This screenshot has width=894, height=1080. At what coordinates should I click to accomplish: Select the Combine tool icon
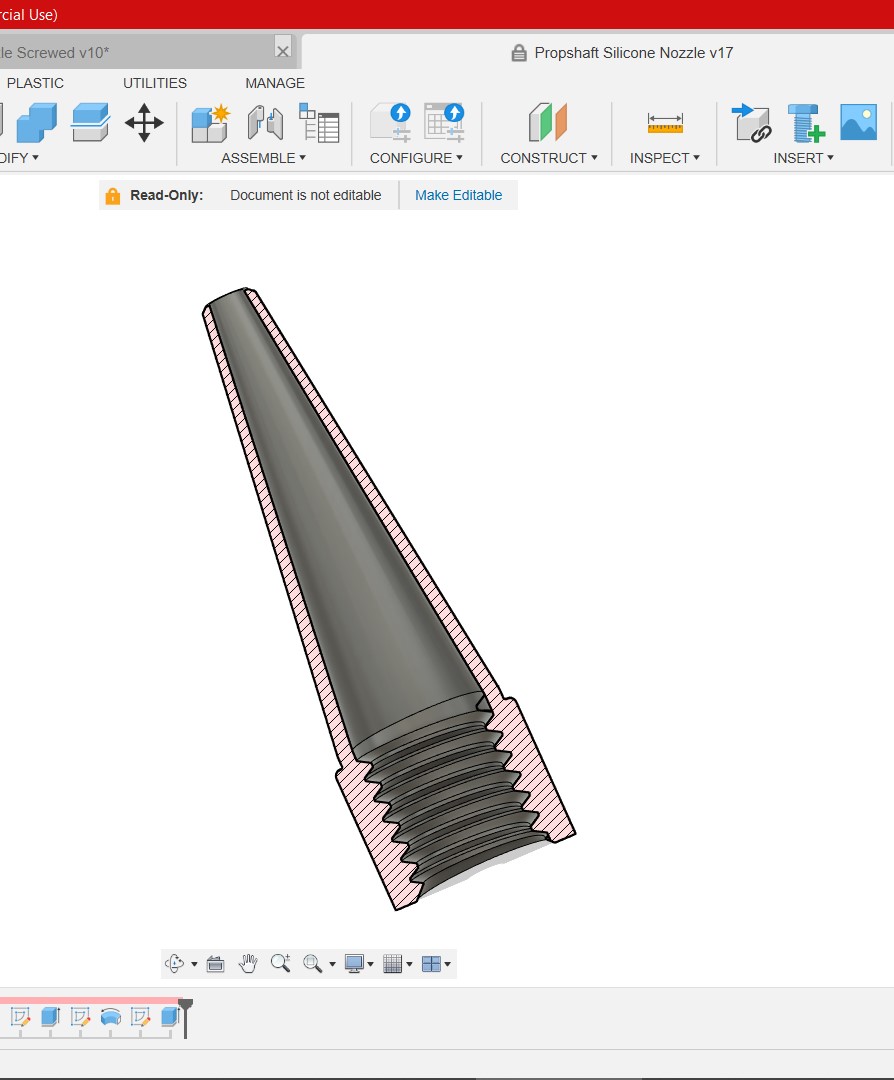coord(37,123)
